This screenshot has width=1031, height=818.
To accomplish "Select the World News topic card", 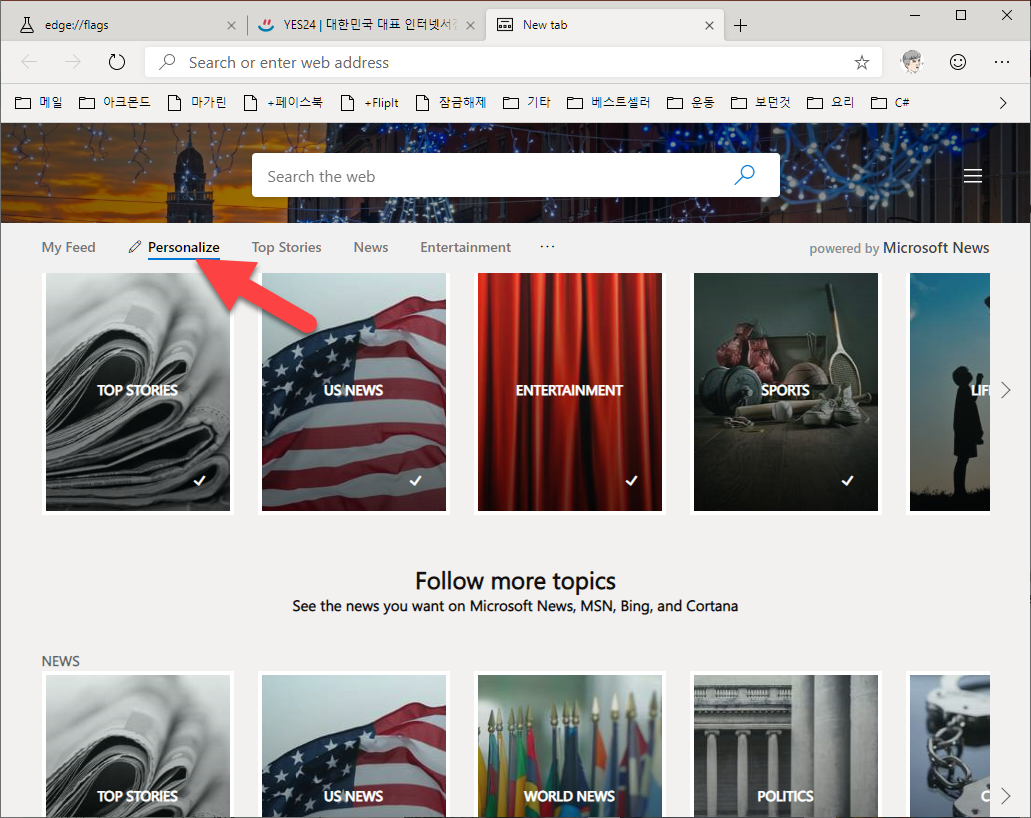I will (570, 746).
